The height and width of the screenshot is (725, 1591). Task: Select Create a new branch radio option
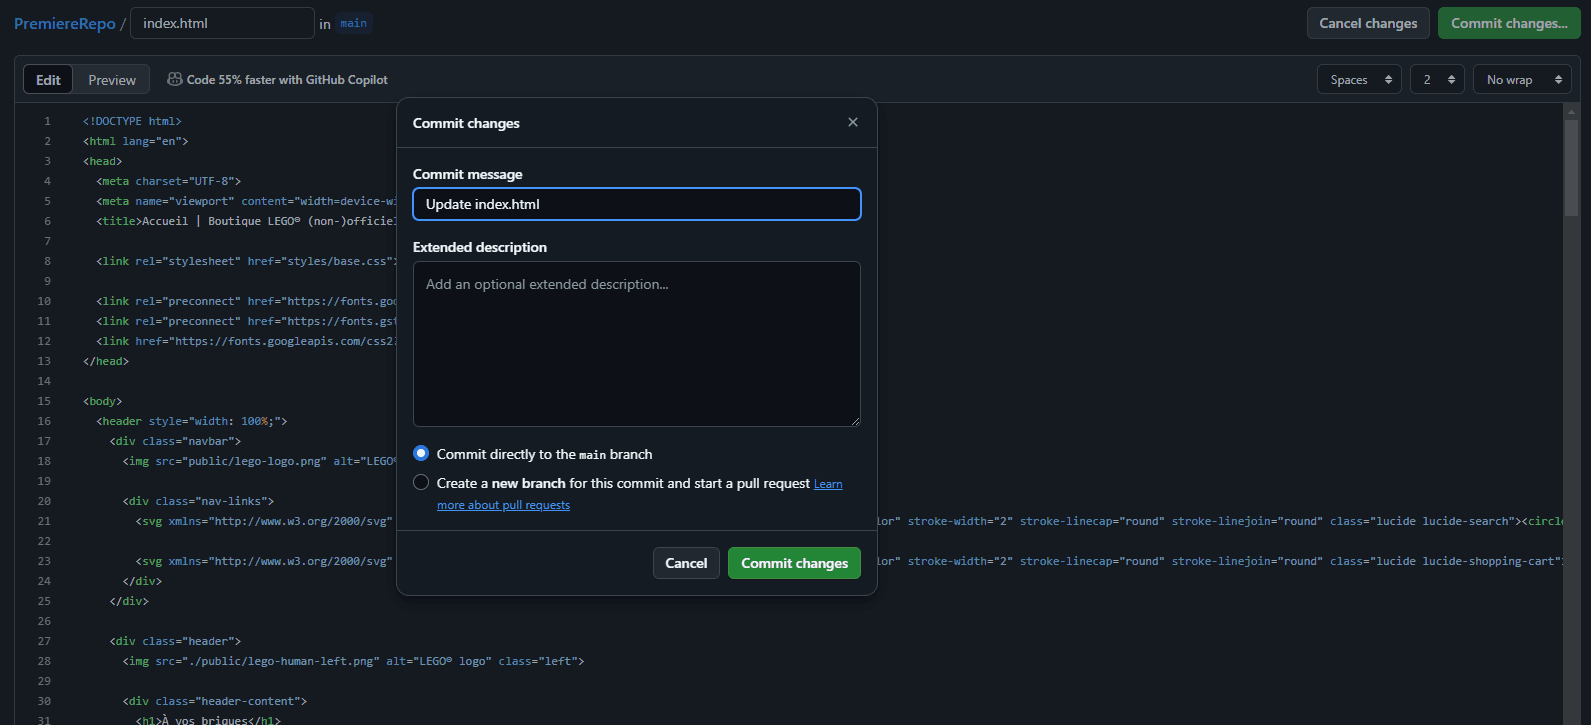421,483
